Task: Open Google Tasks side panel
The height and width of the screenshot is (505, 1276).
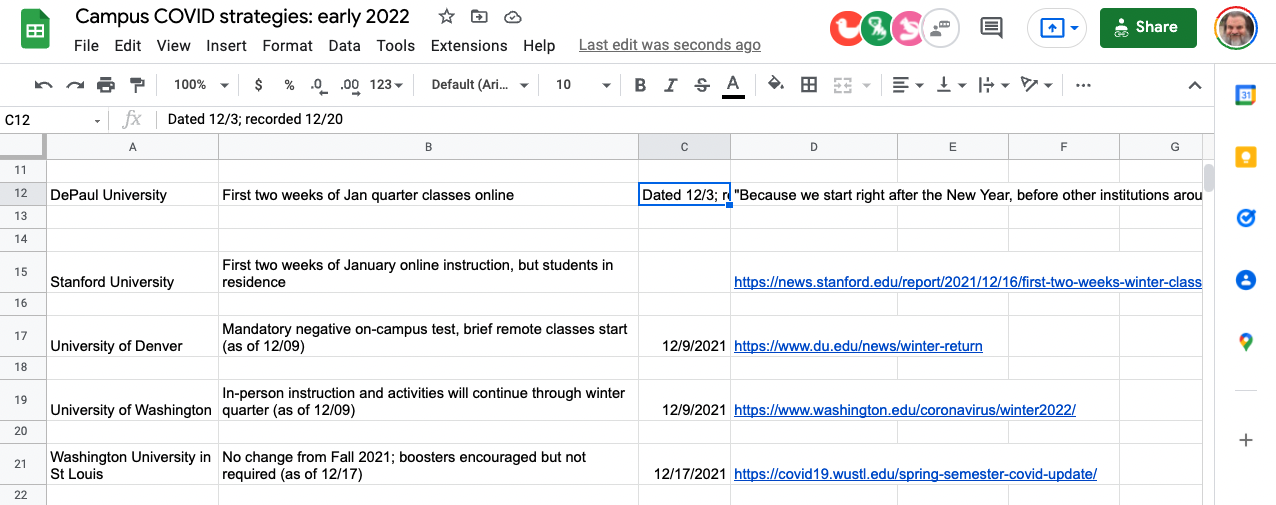Action: 1245,218
